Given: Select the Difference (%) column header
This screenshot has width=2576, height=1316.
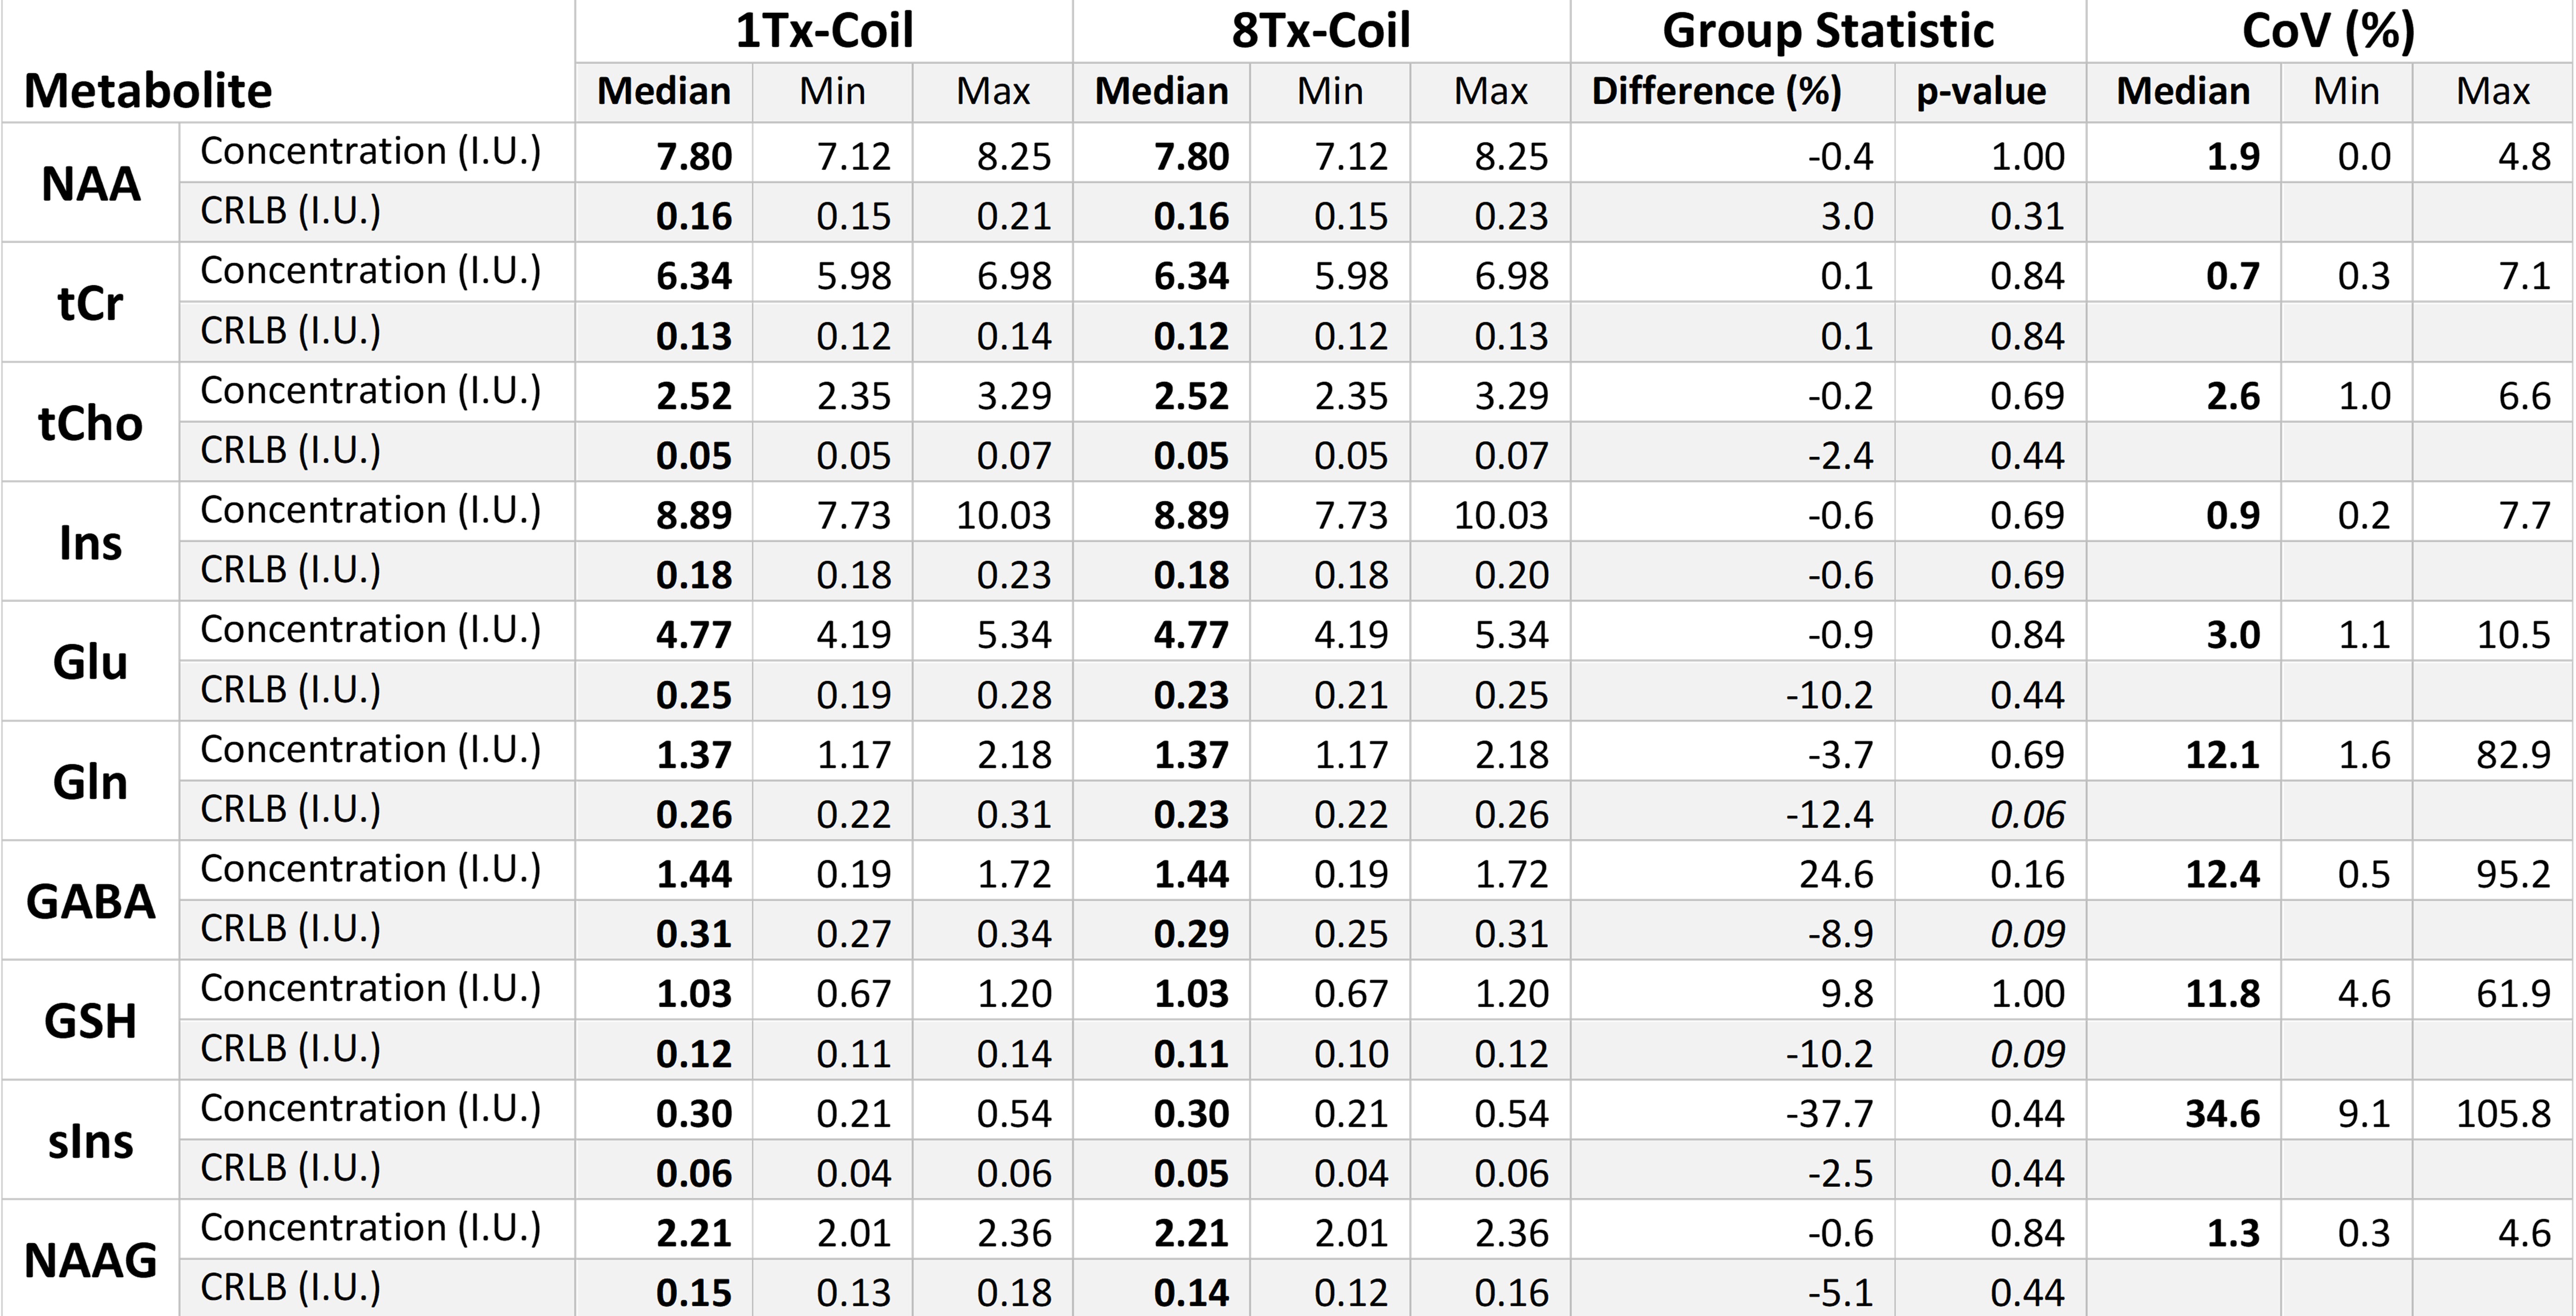Looking at the screenshot, I should [x=1716, y=92].
